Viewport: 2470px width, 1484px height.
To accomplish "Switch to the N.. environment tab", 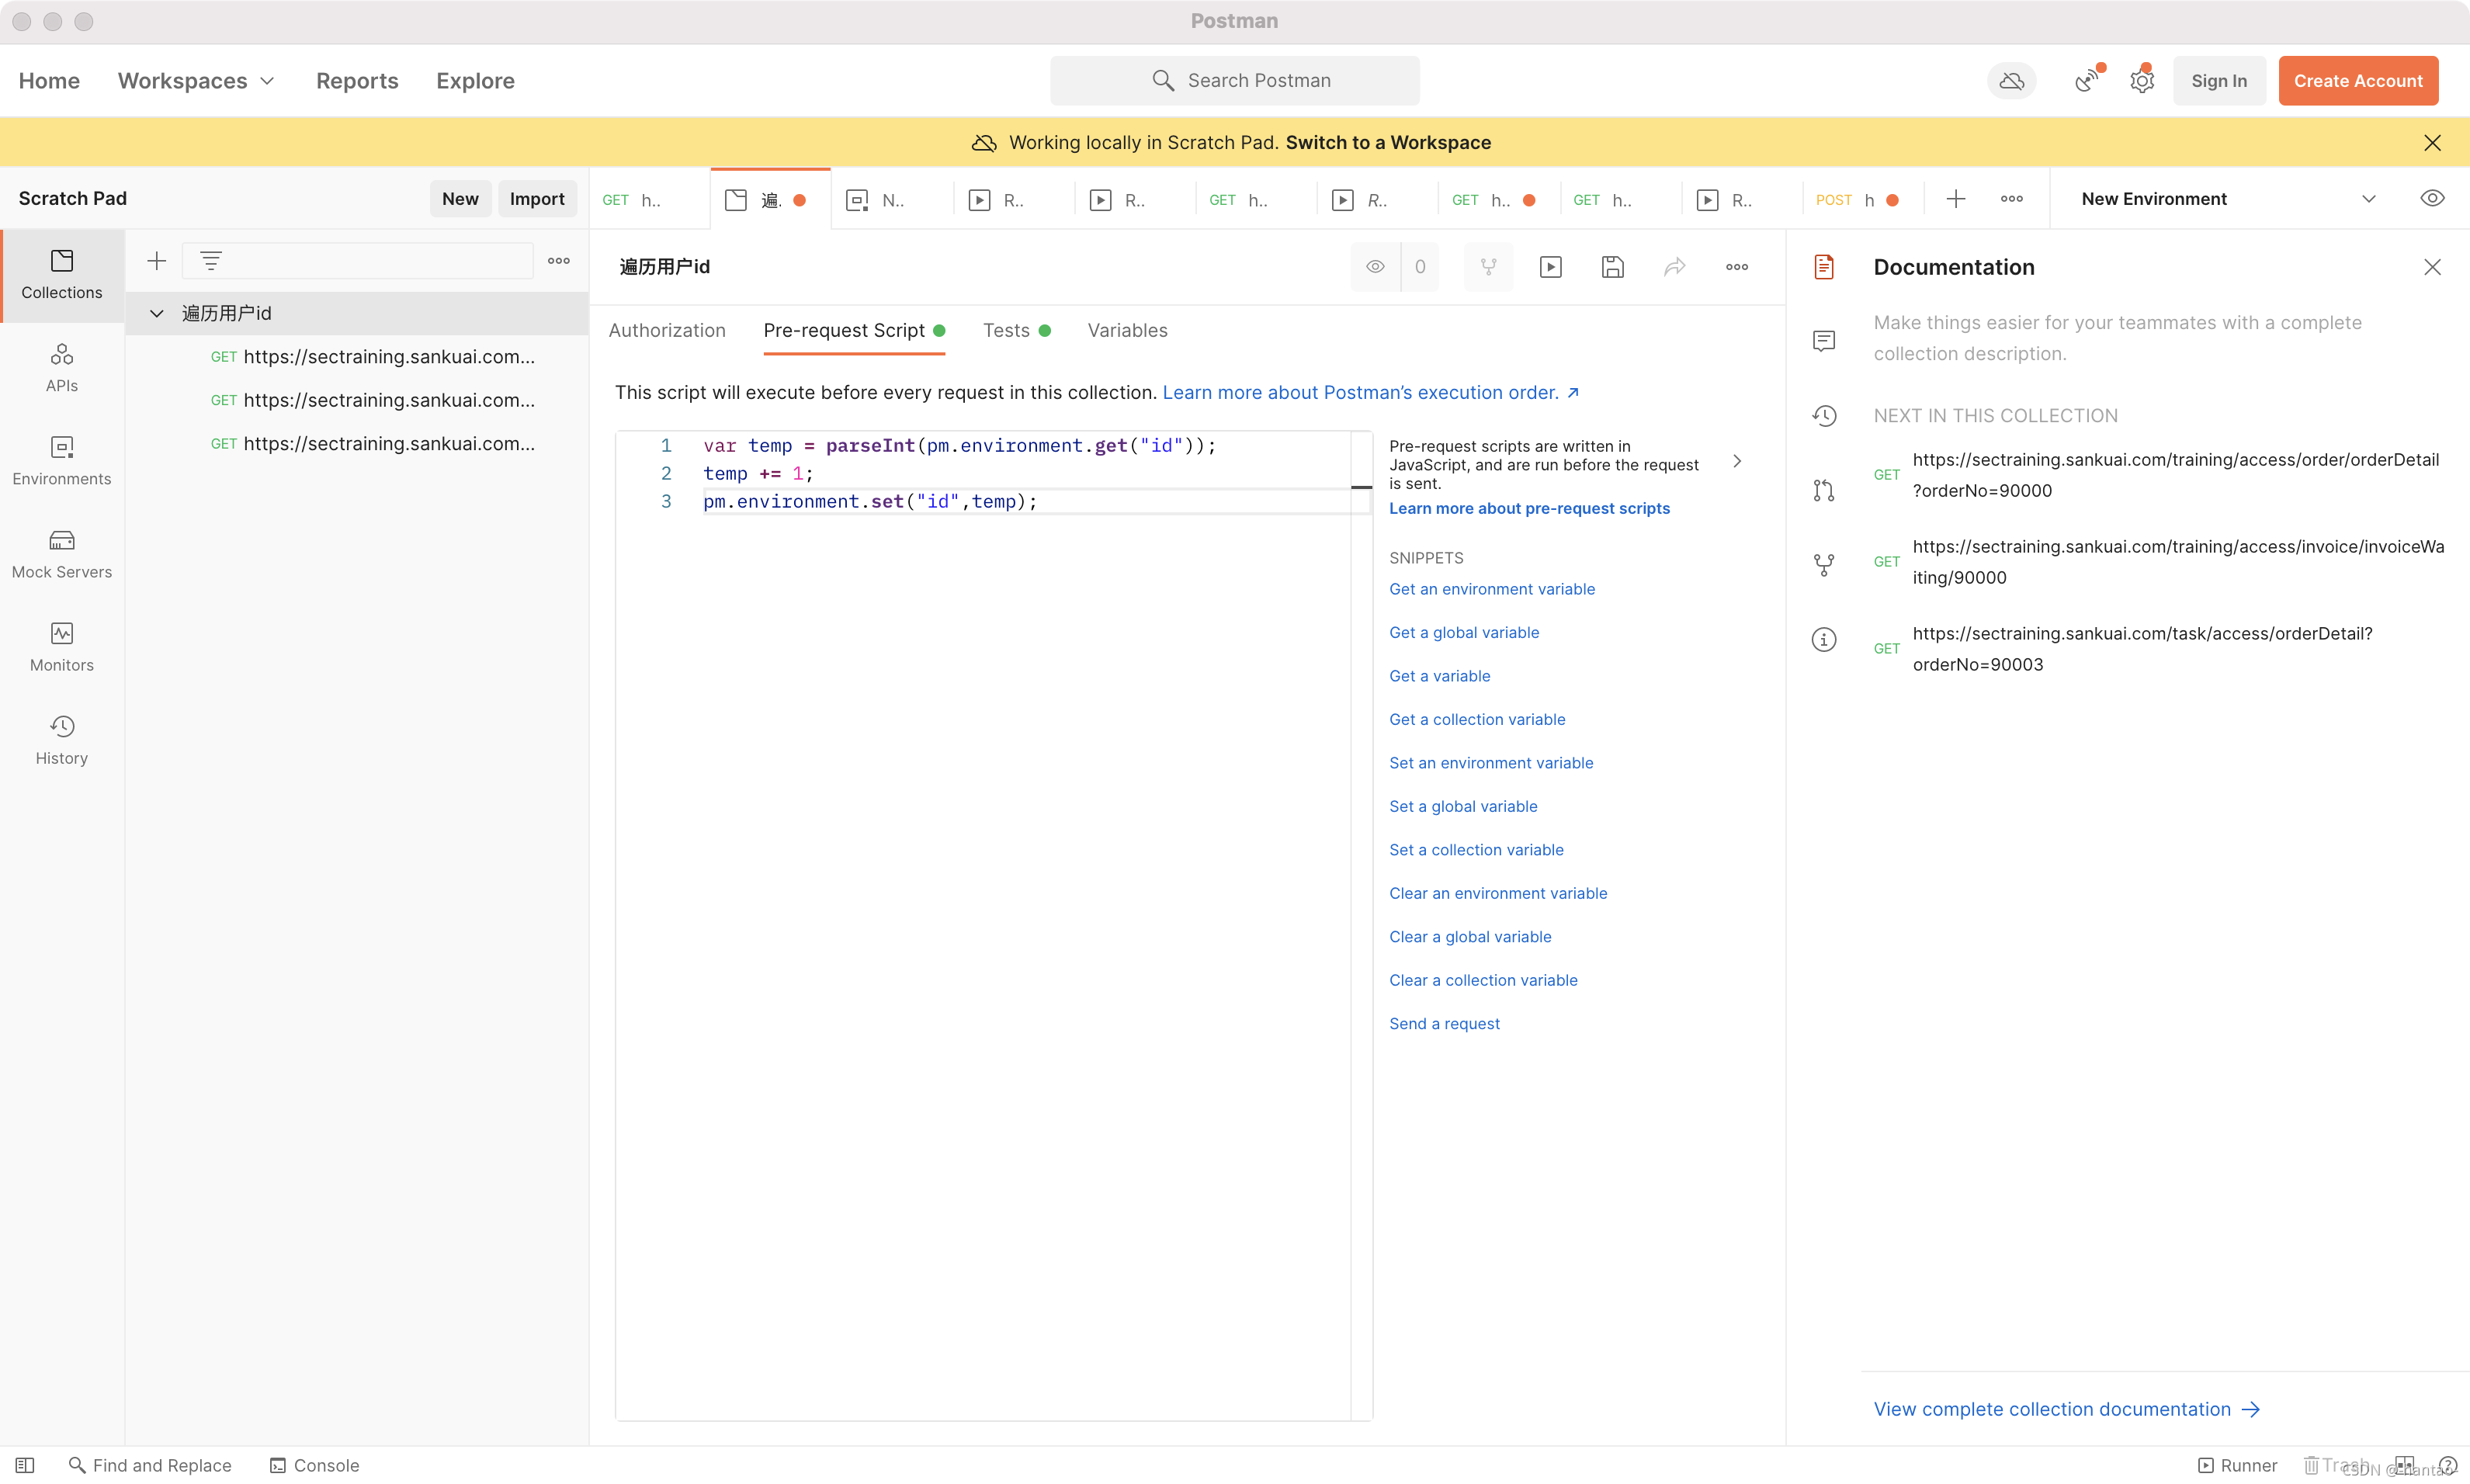I will click(890, 199).
